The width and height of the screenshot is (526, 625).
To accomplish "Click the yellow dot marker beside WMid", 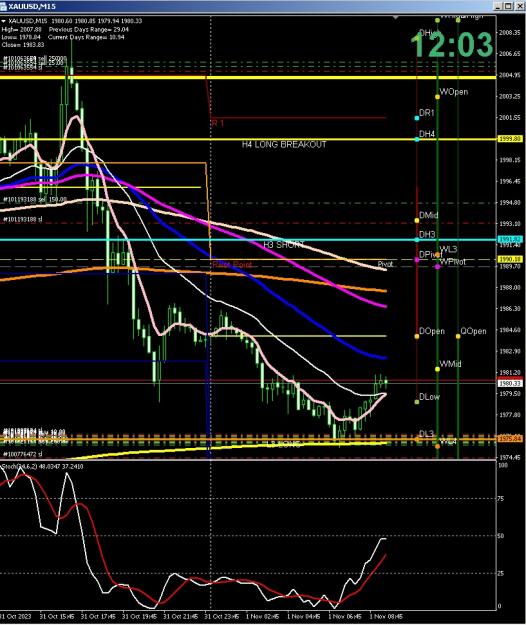I will coord(438,369).
